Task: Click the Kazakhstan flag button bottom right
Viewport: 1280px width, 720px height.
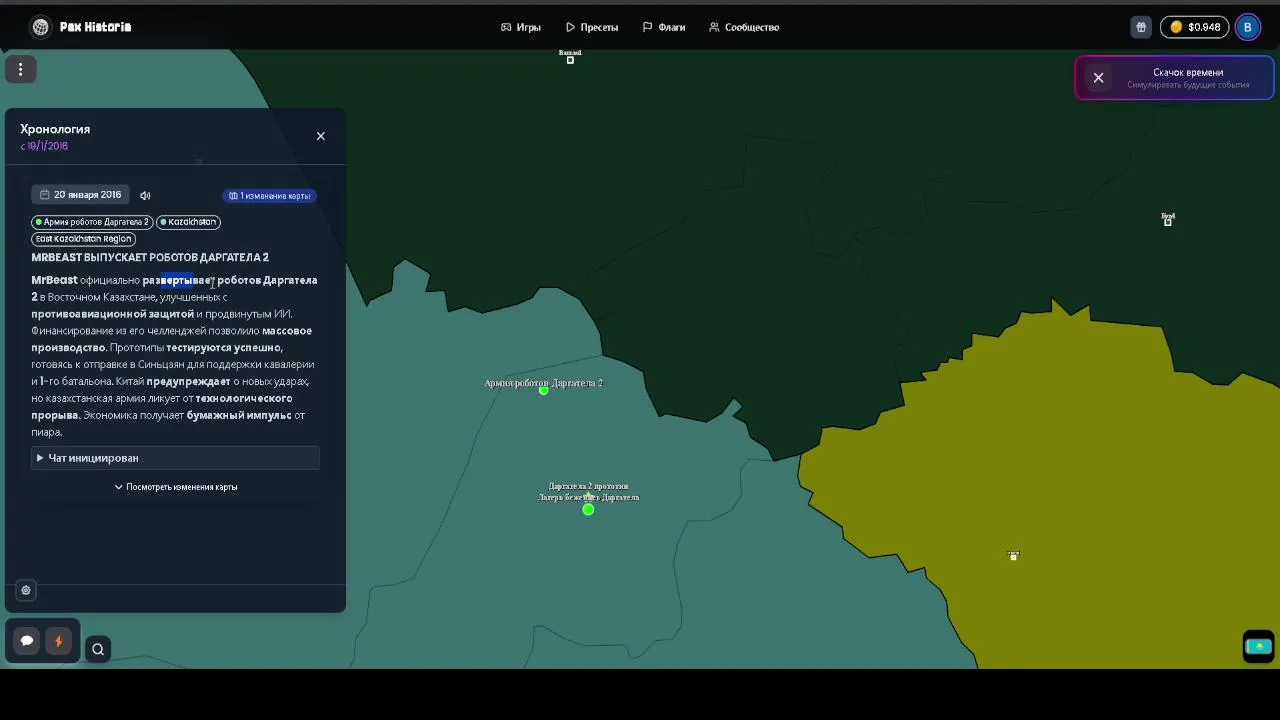Action: [x=1258, y=646]
